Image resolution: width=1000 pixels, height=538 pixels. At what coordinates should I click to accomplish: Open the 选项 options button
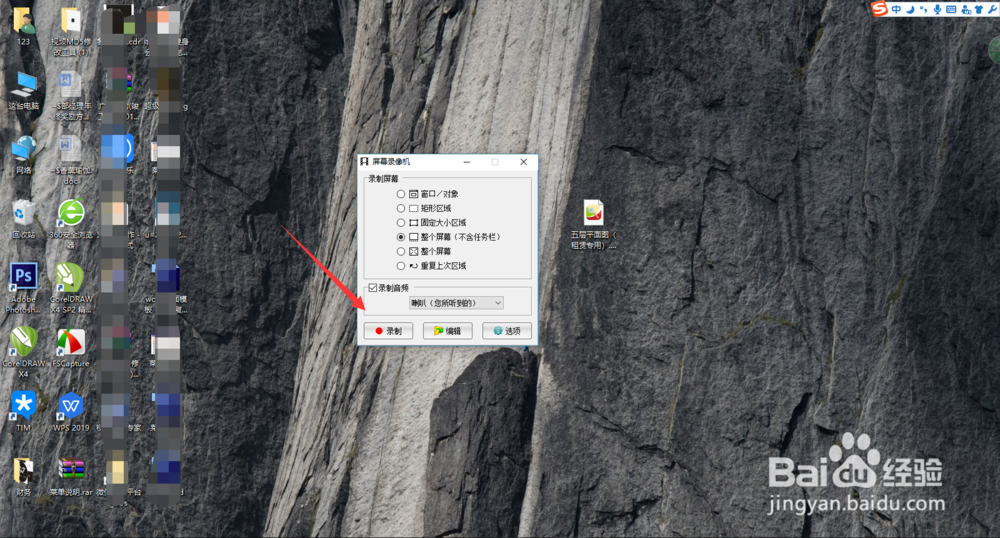(x=507, y=331)
